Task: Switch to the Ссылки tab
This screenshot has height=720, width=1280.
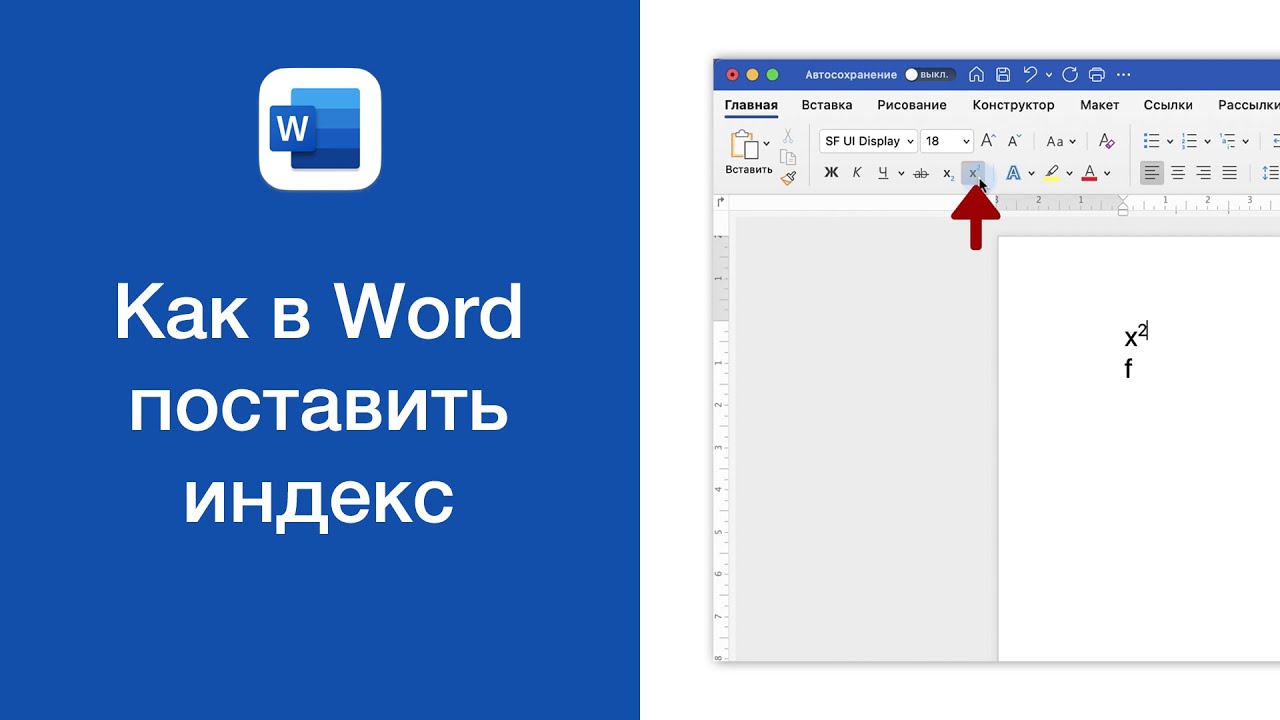Action: pos(1168,105)
